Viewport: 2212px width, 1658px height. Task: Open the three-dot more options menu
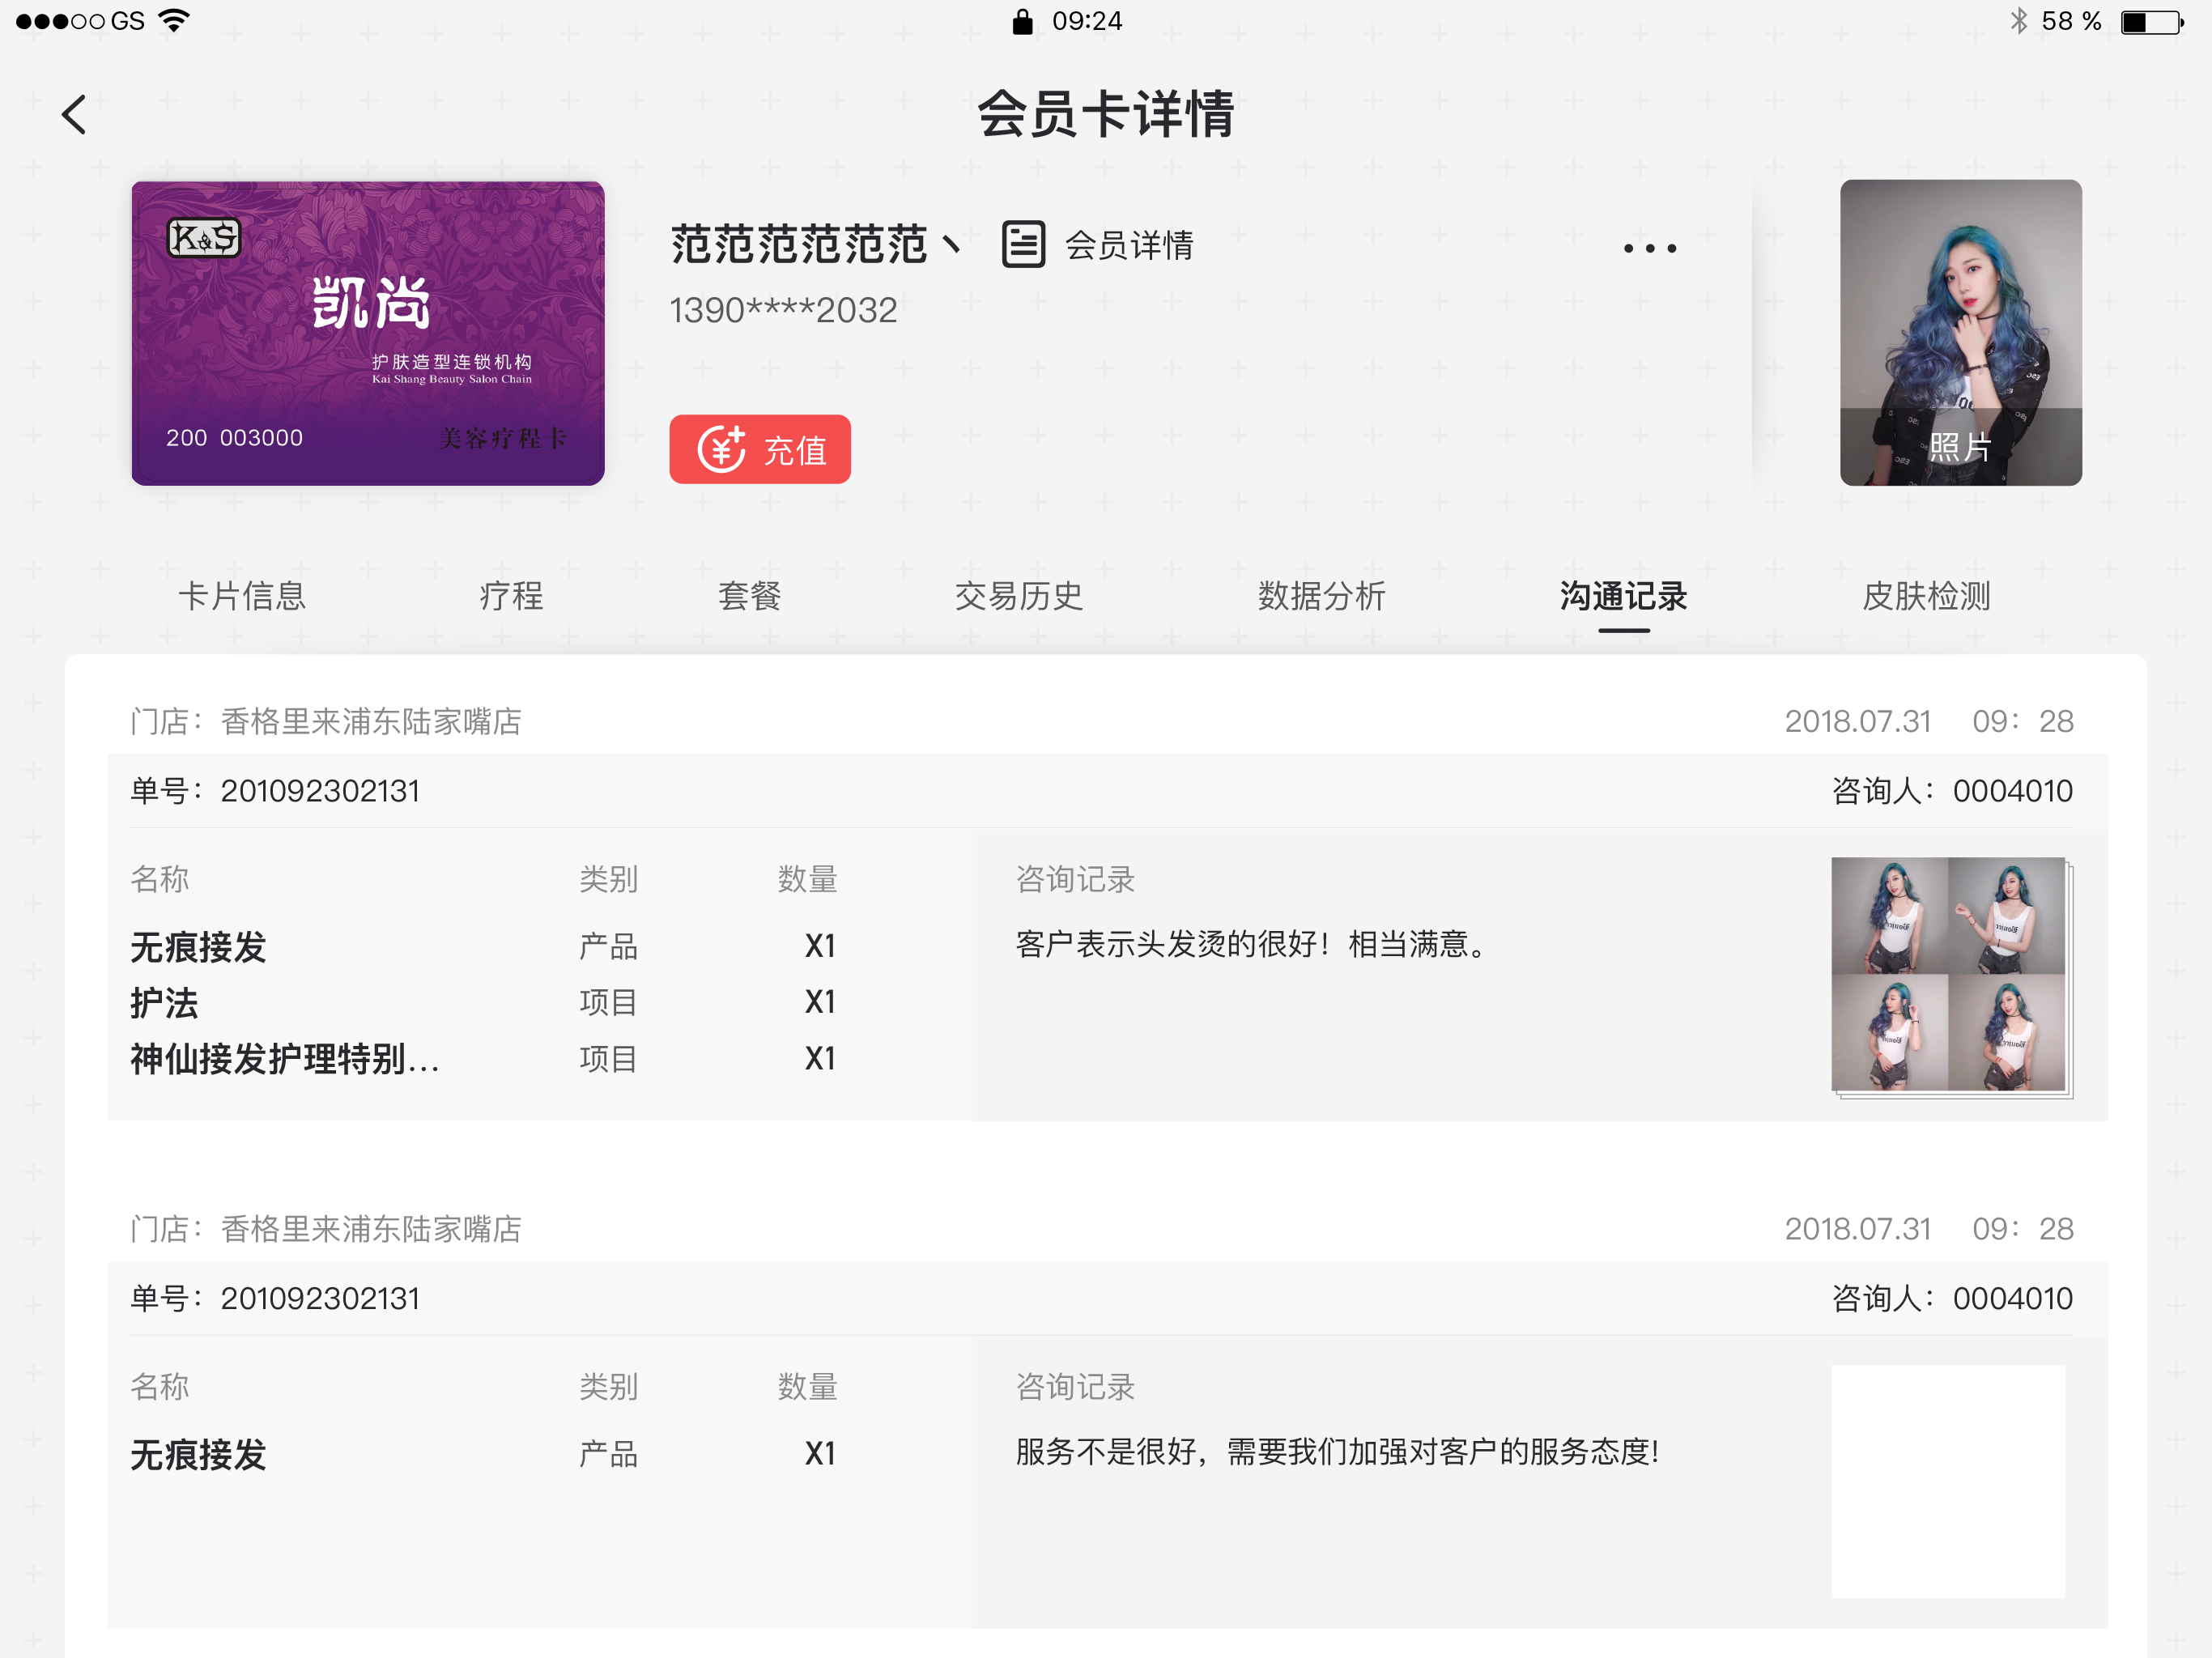1649,248
